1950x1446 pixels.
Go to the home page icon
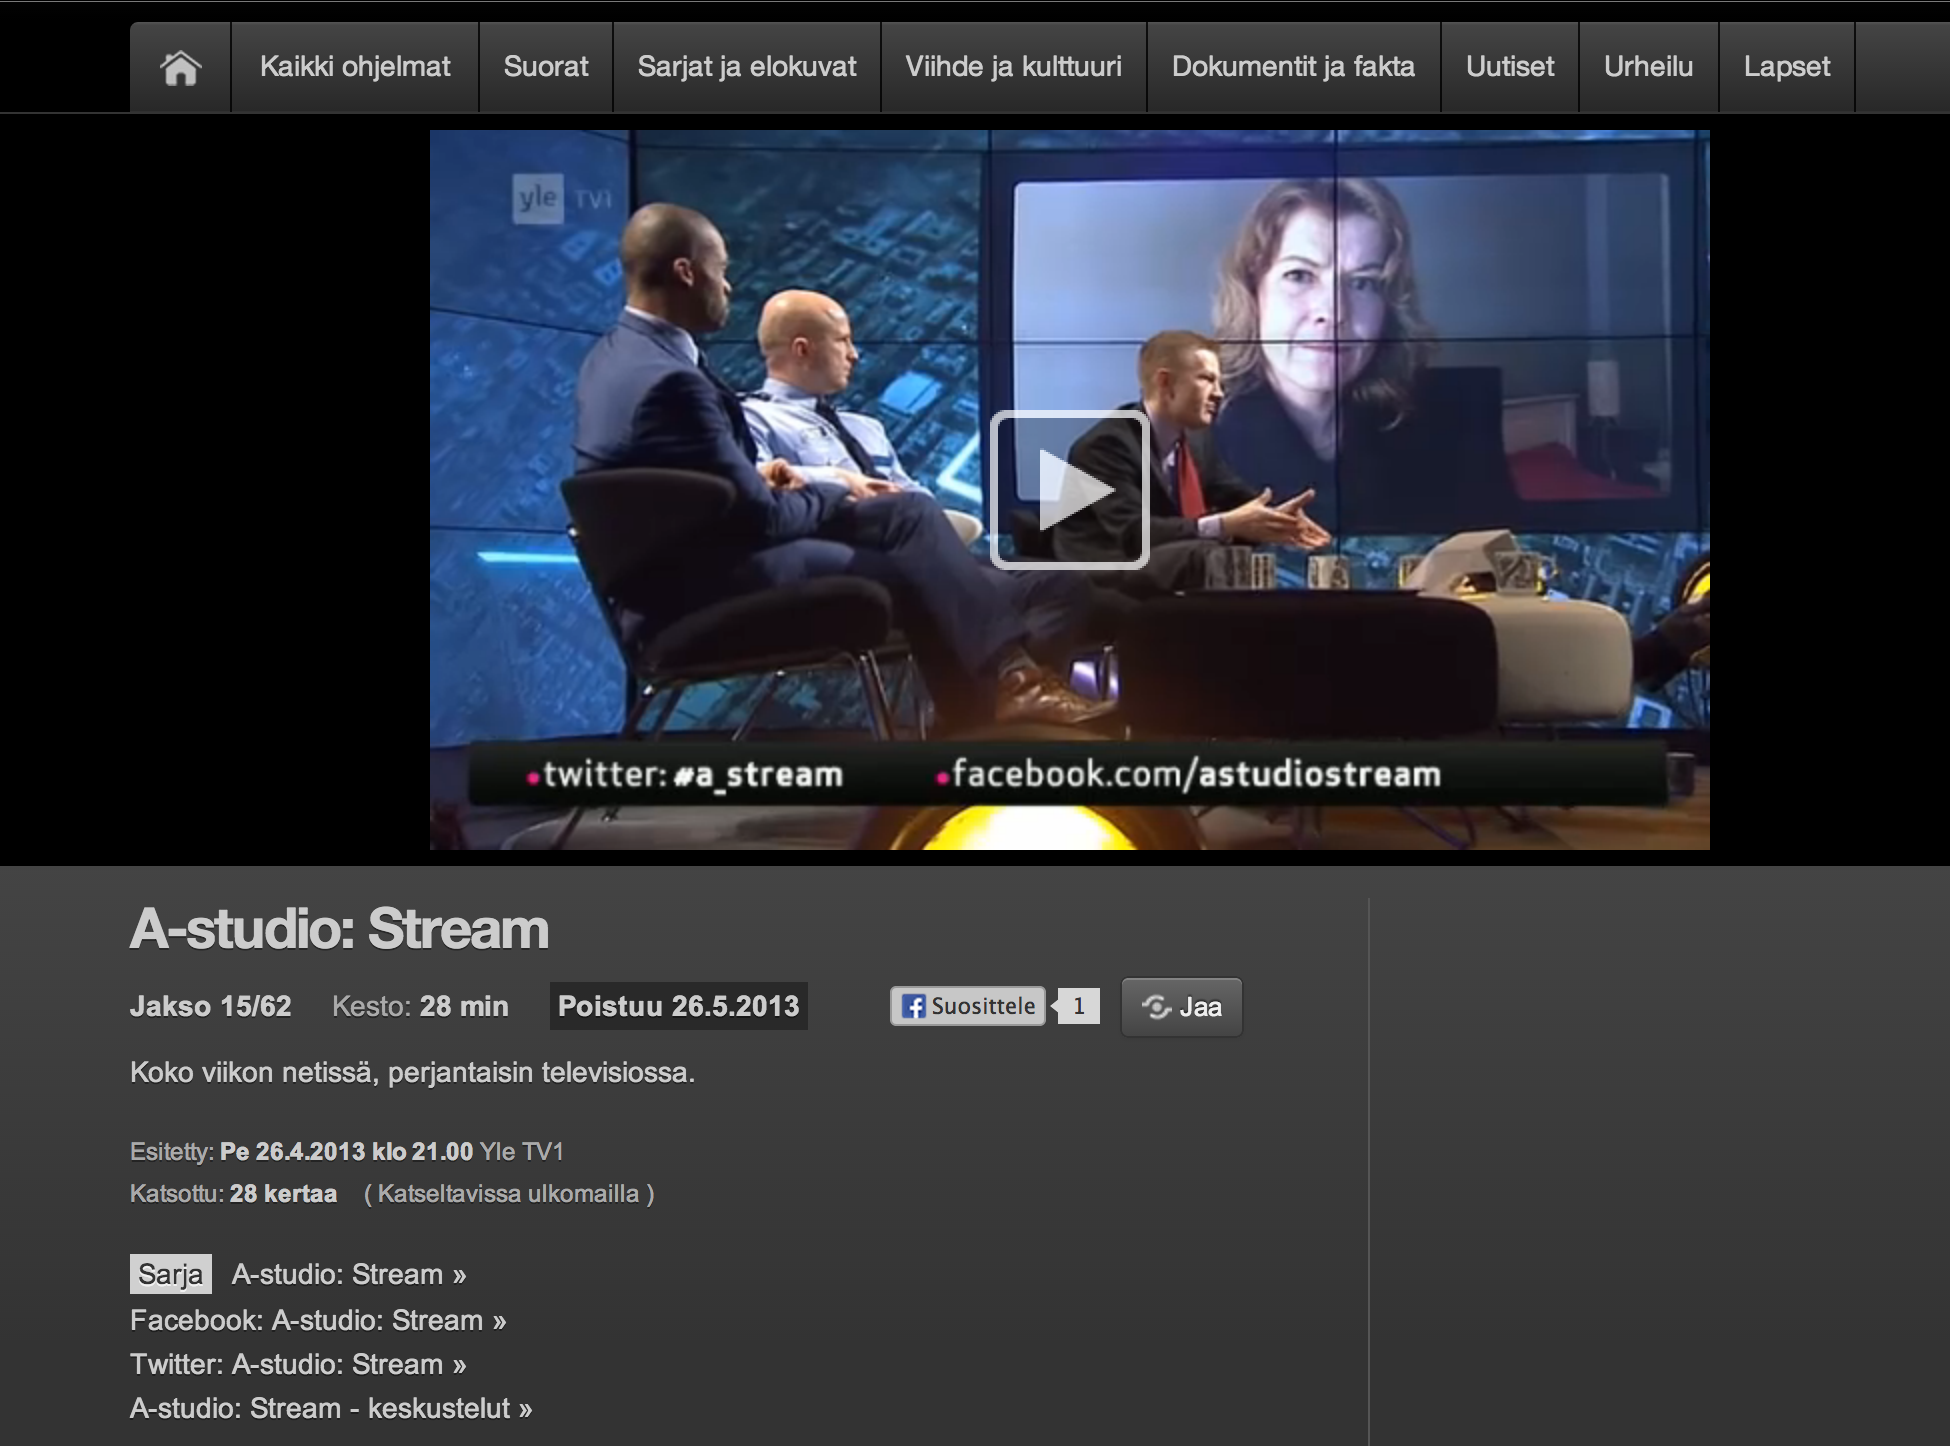point(180,67)
